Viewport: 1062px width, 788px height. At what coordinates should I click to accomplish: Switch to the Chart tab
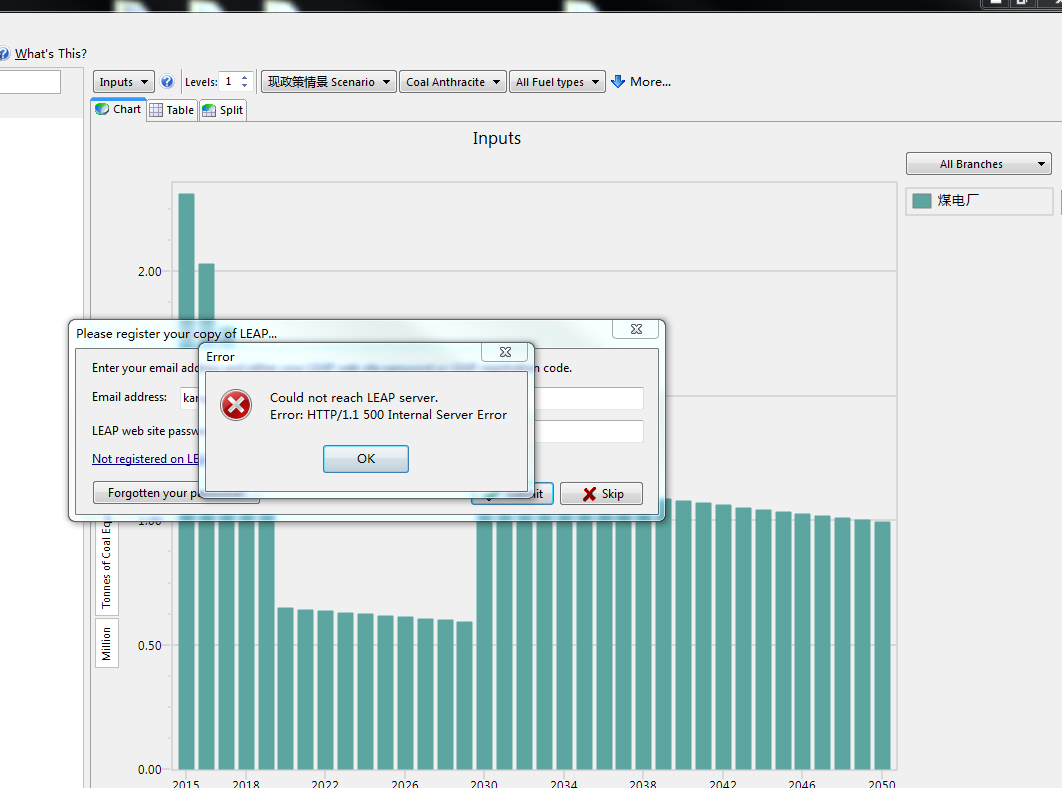pyautogui.click(x=119, y=109)
